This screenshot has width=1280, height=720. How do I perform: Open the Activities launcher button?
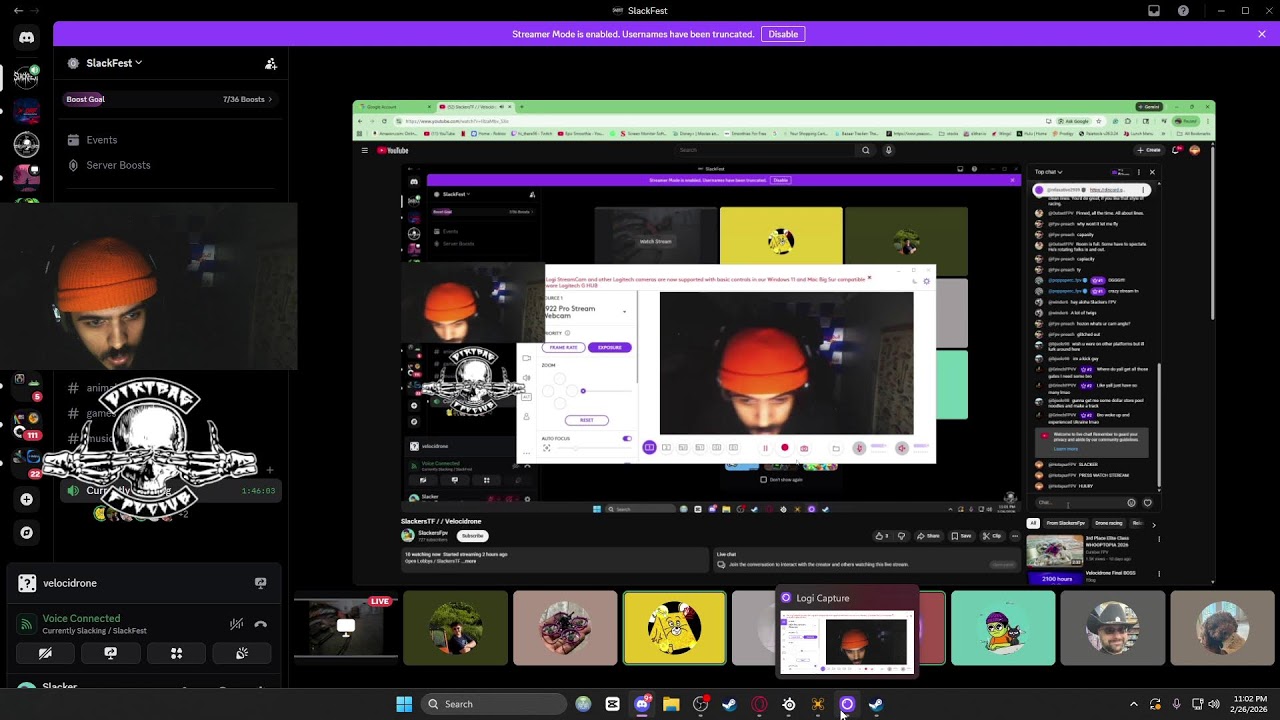point(176,653)
